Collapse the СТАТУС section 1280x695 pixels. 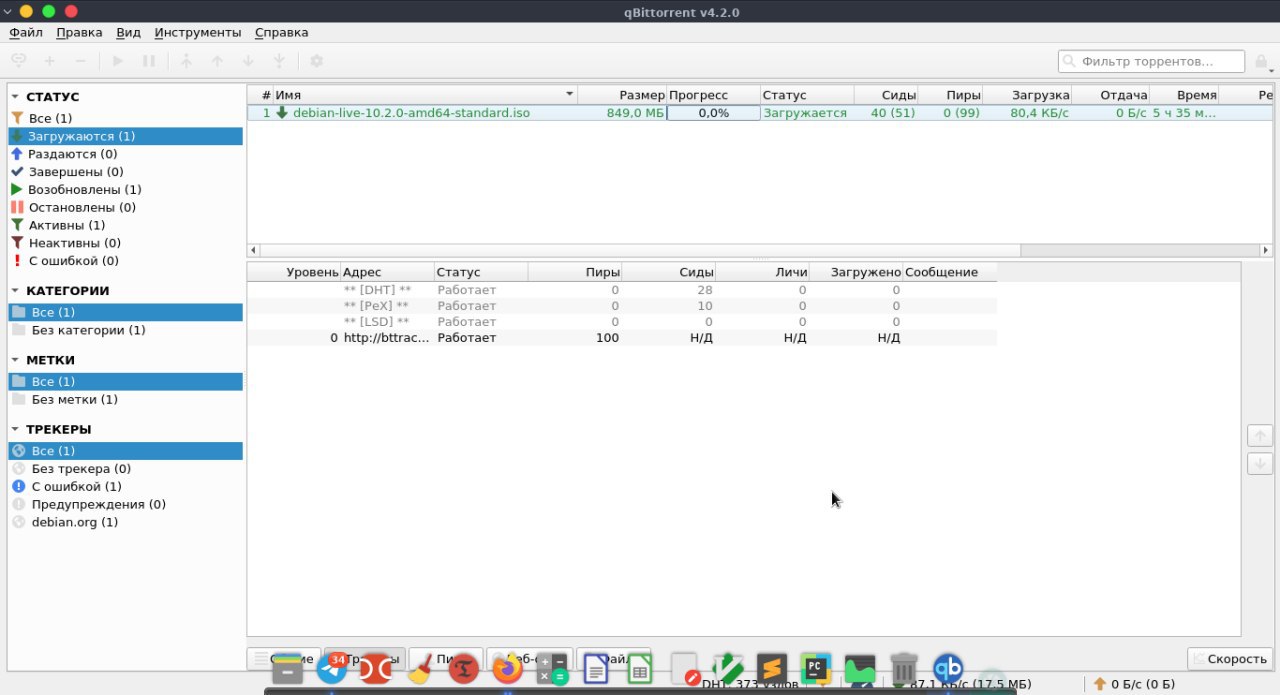click(15, 97)
